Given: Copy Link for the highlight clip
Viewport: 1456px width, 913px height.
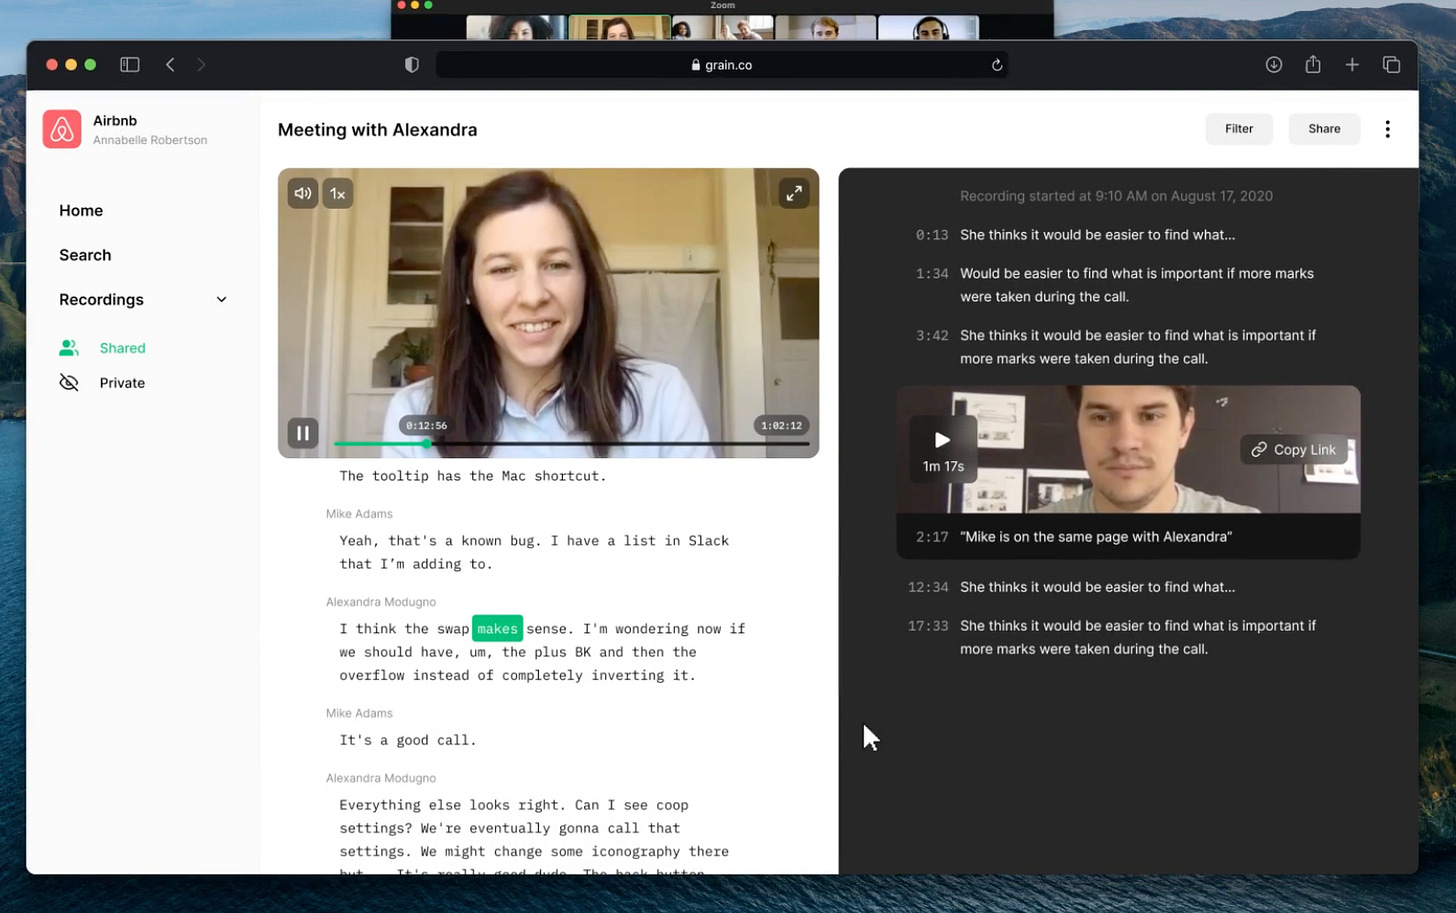Looking at the screenshot, I should 1293,450.
